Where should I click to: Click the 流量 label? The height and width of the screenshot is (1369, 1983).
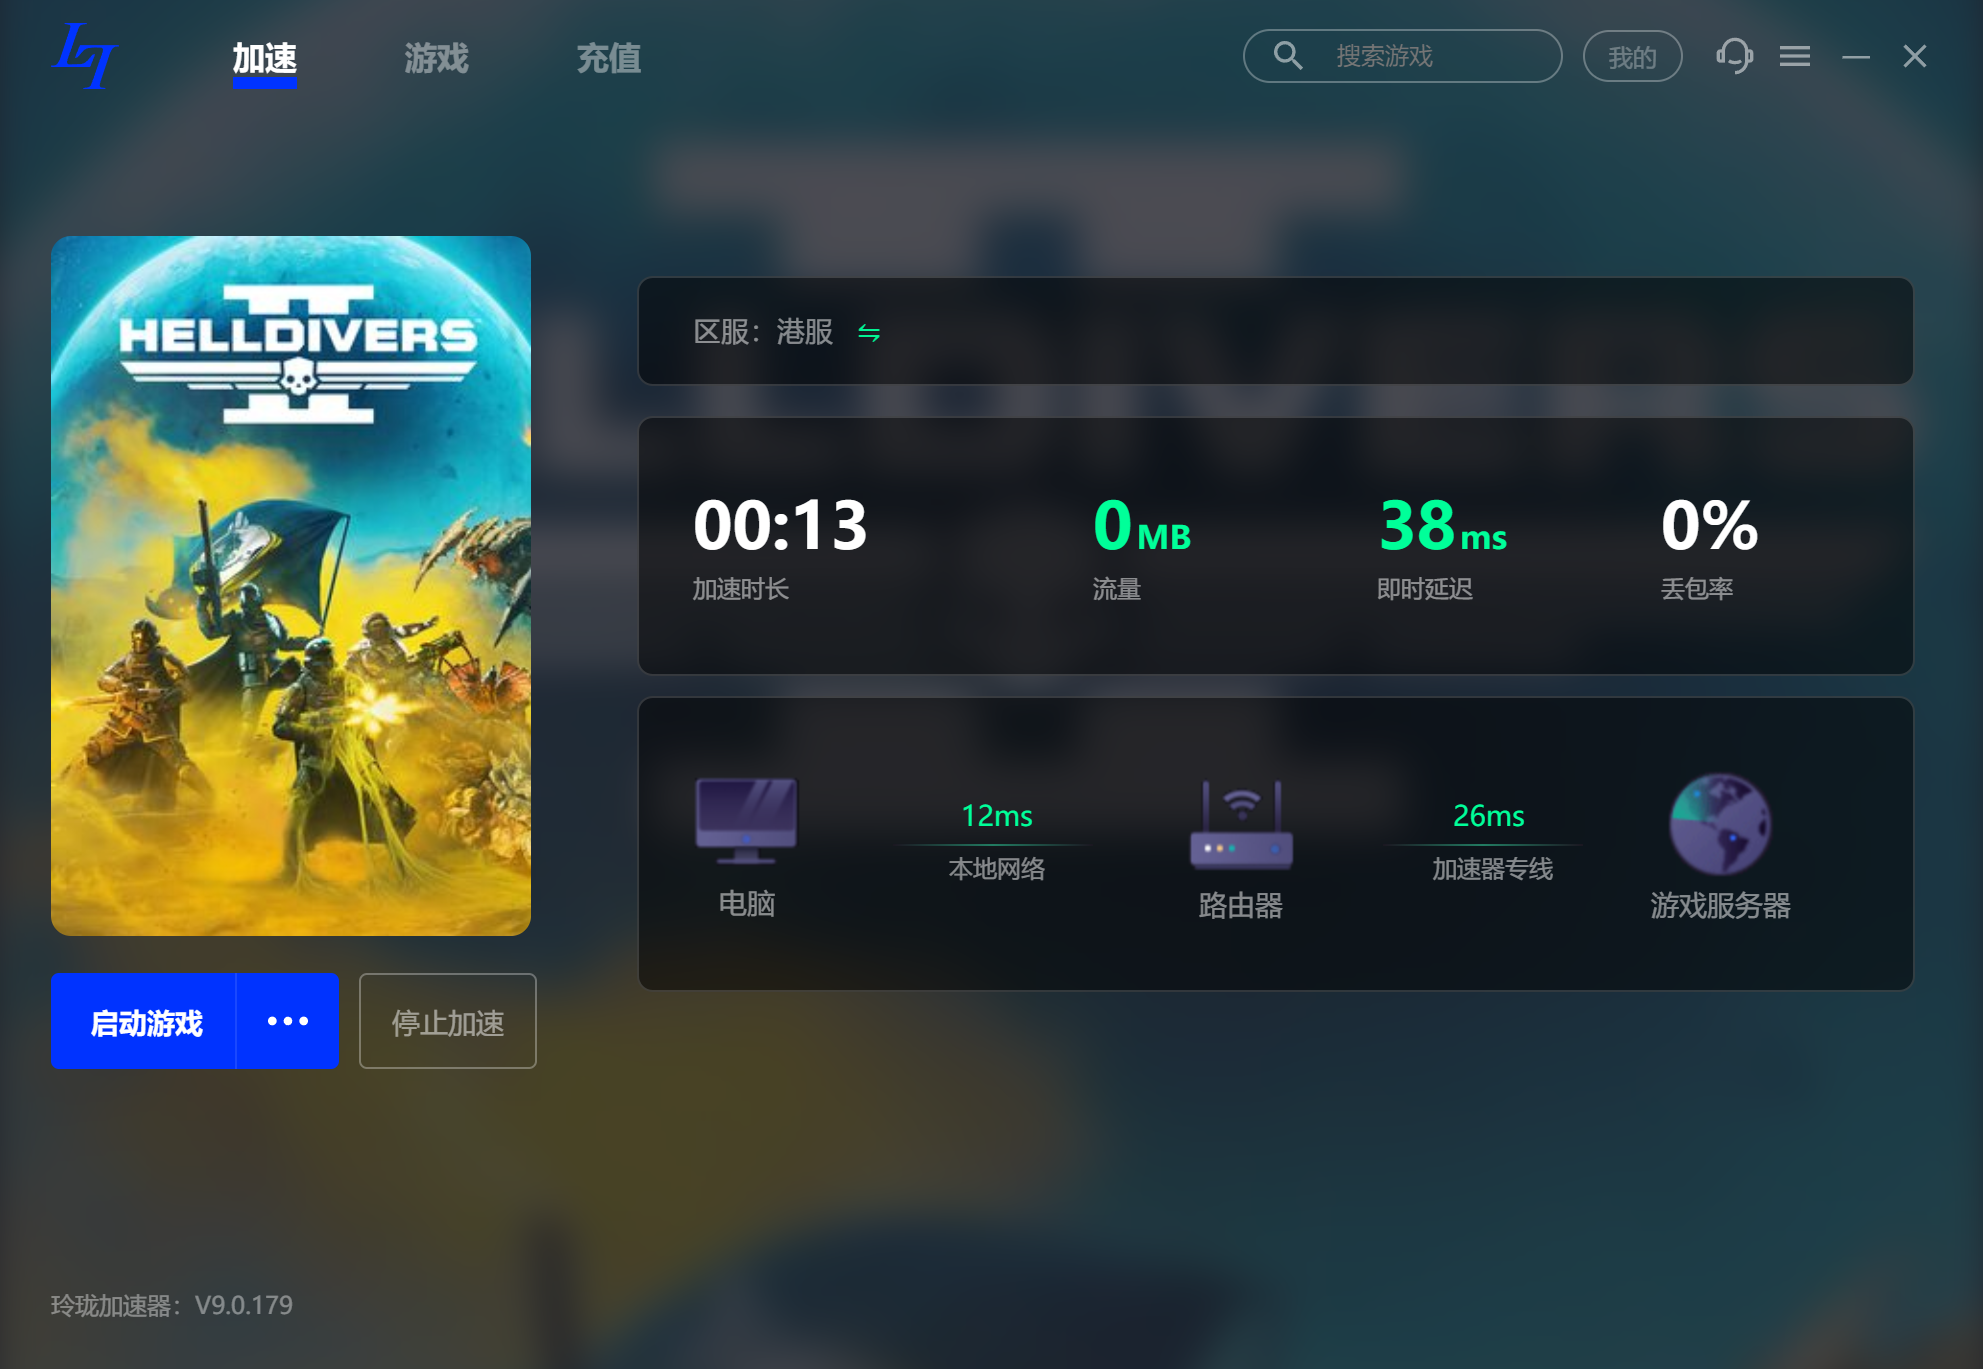click(1117, 589)
